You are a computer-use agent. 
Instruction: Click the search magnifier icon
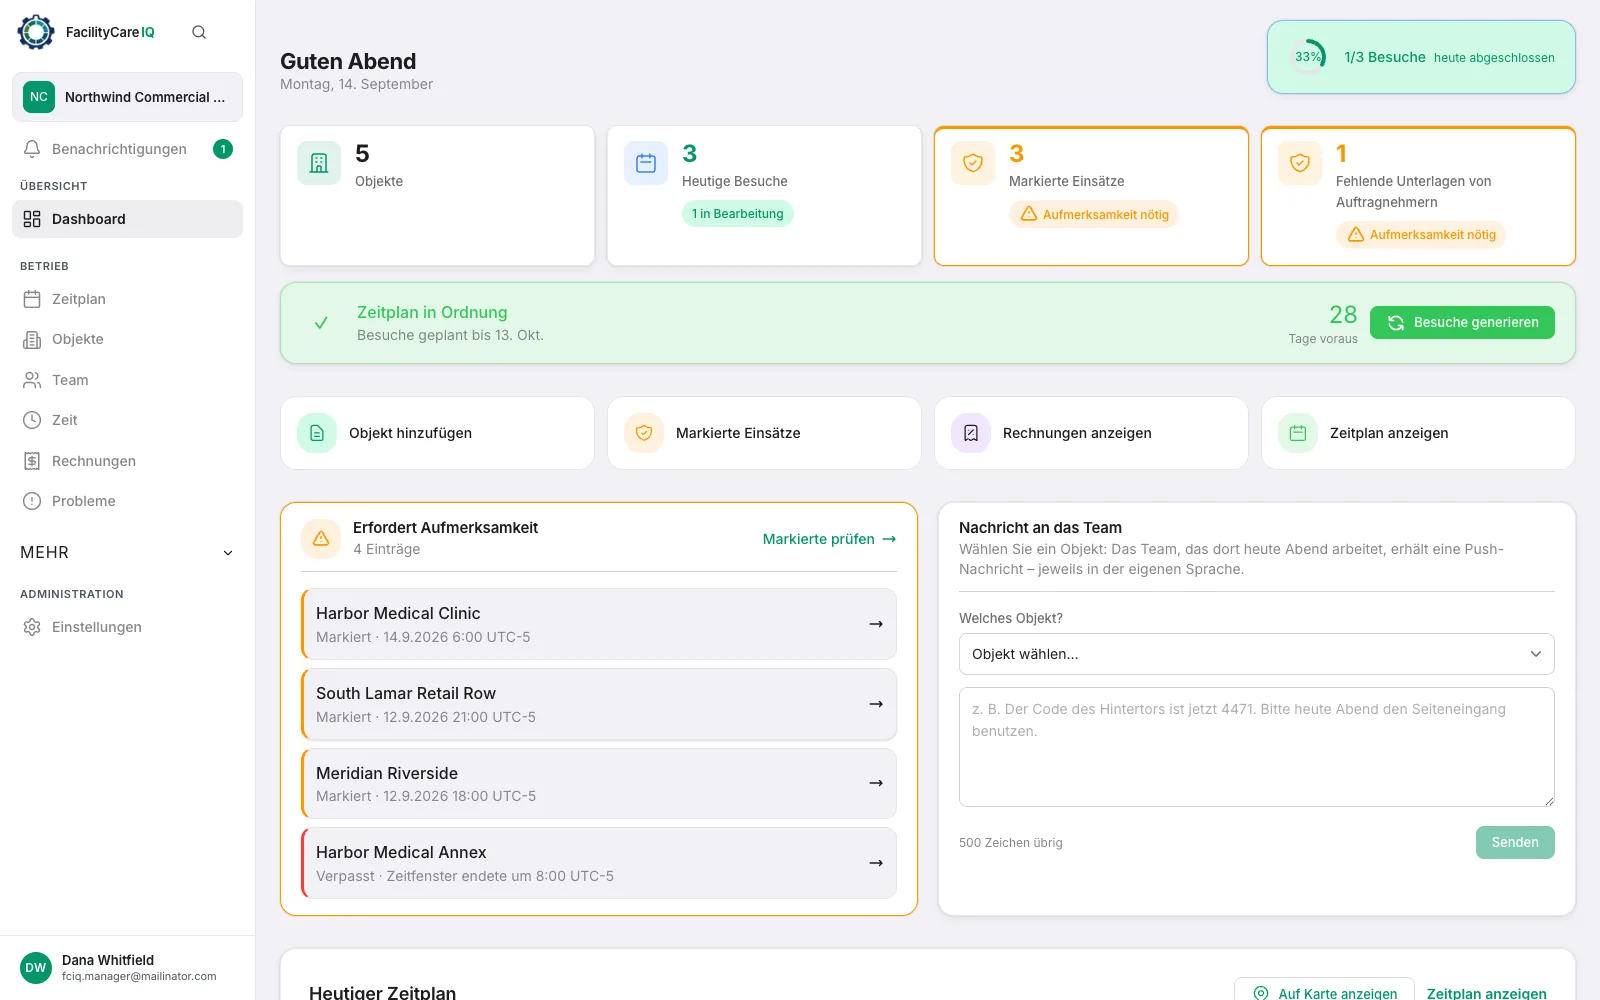point(199,32)
